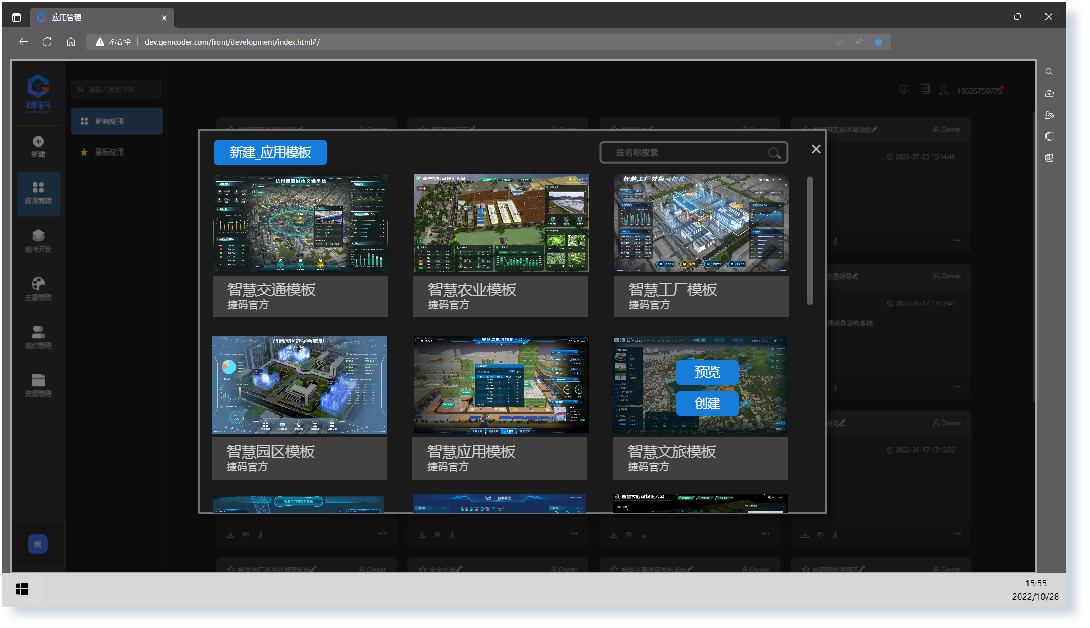Go to the browser home page
1090x628 pixels.
71,42
